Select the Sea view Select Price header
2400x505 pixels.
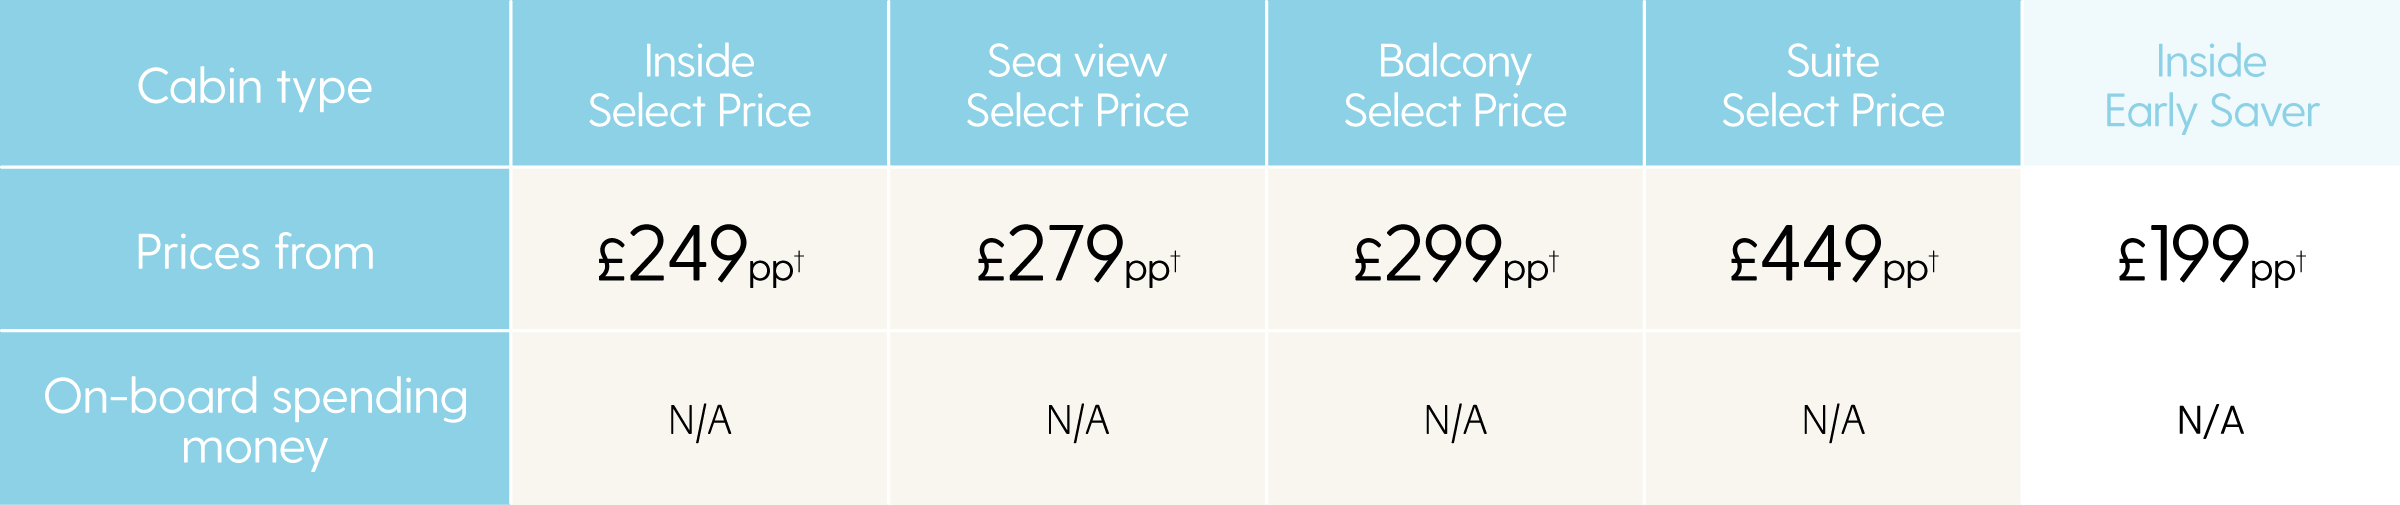(1077, 83)
